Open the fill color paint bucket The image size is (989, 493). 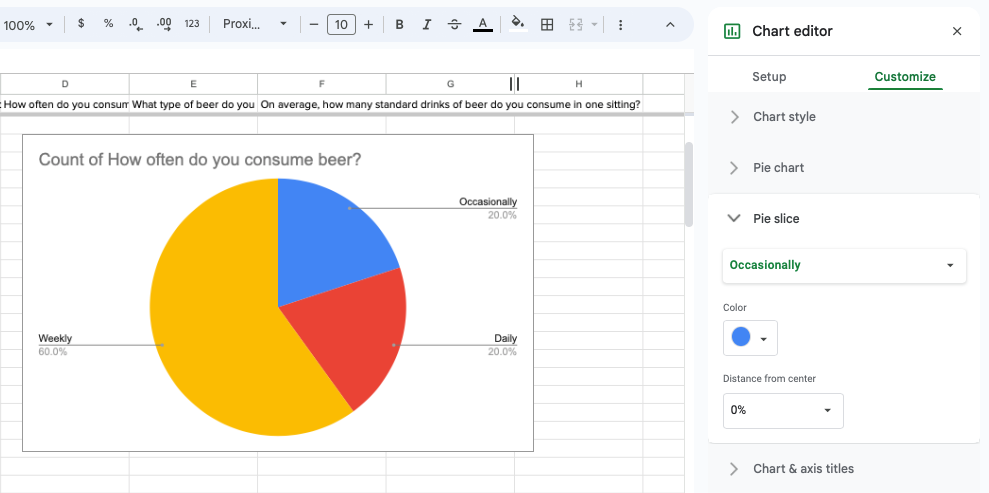[x=517, y=24]
